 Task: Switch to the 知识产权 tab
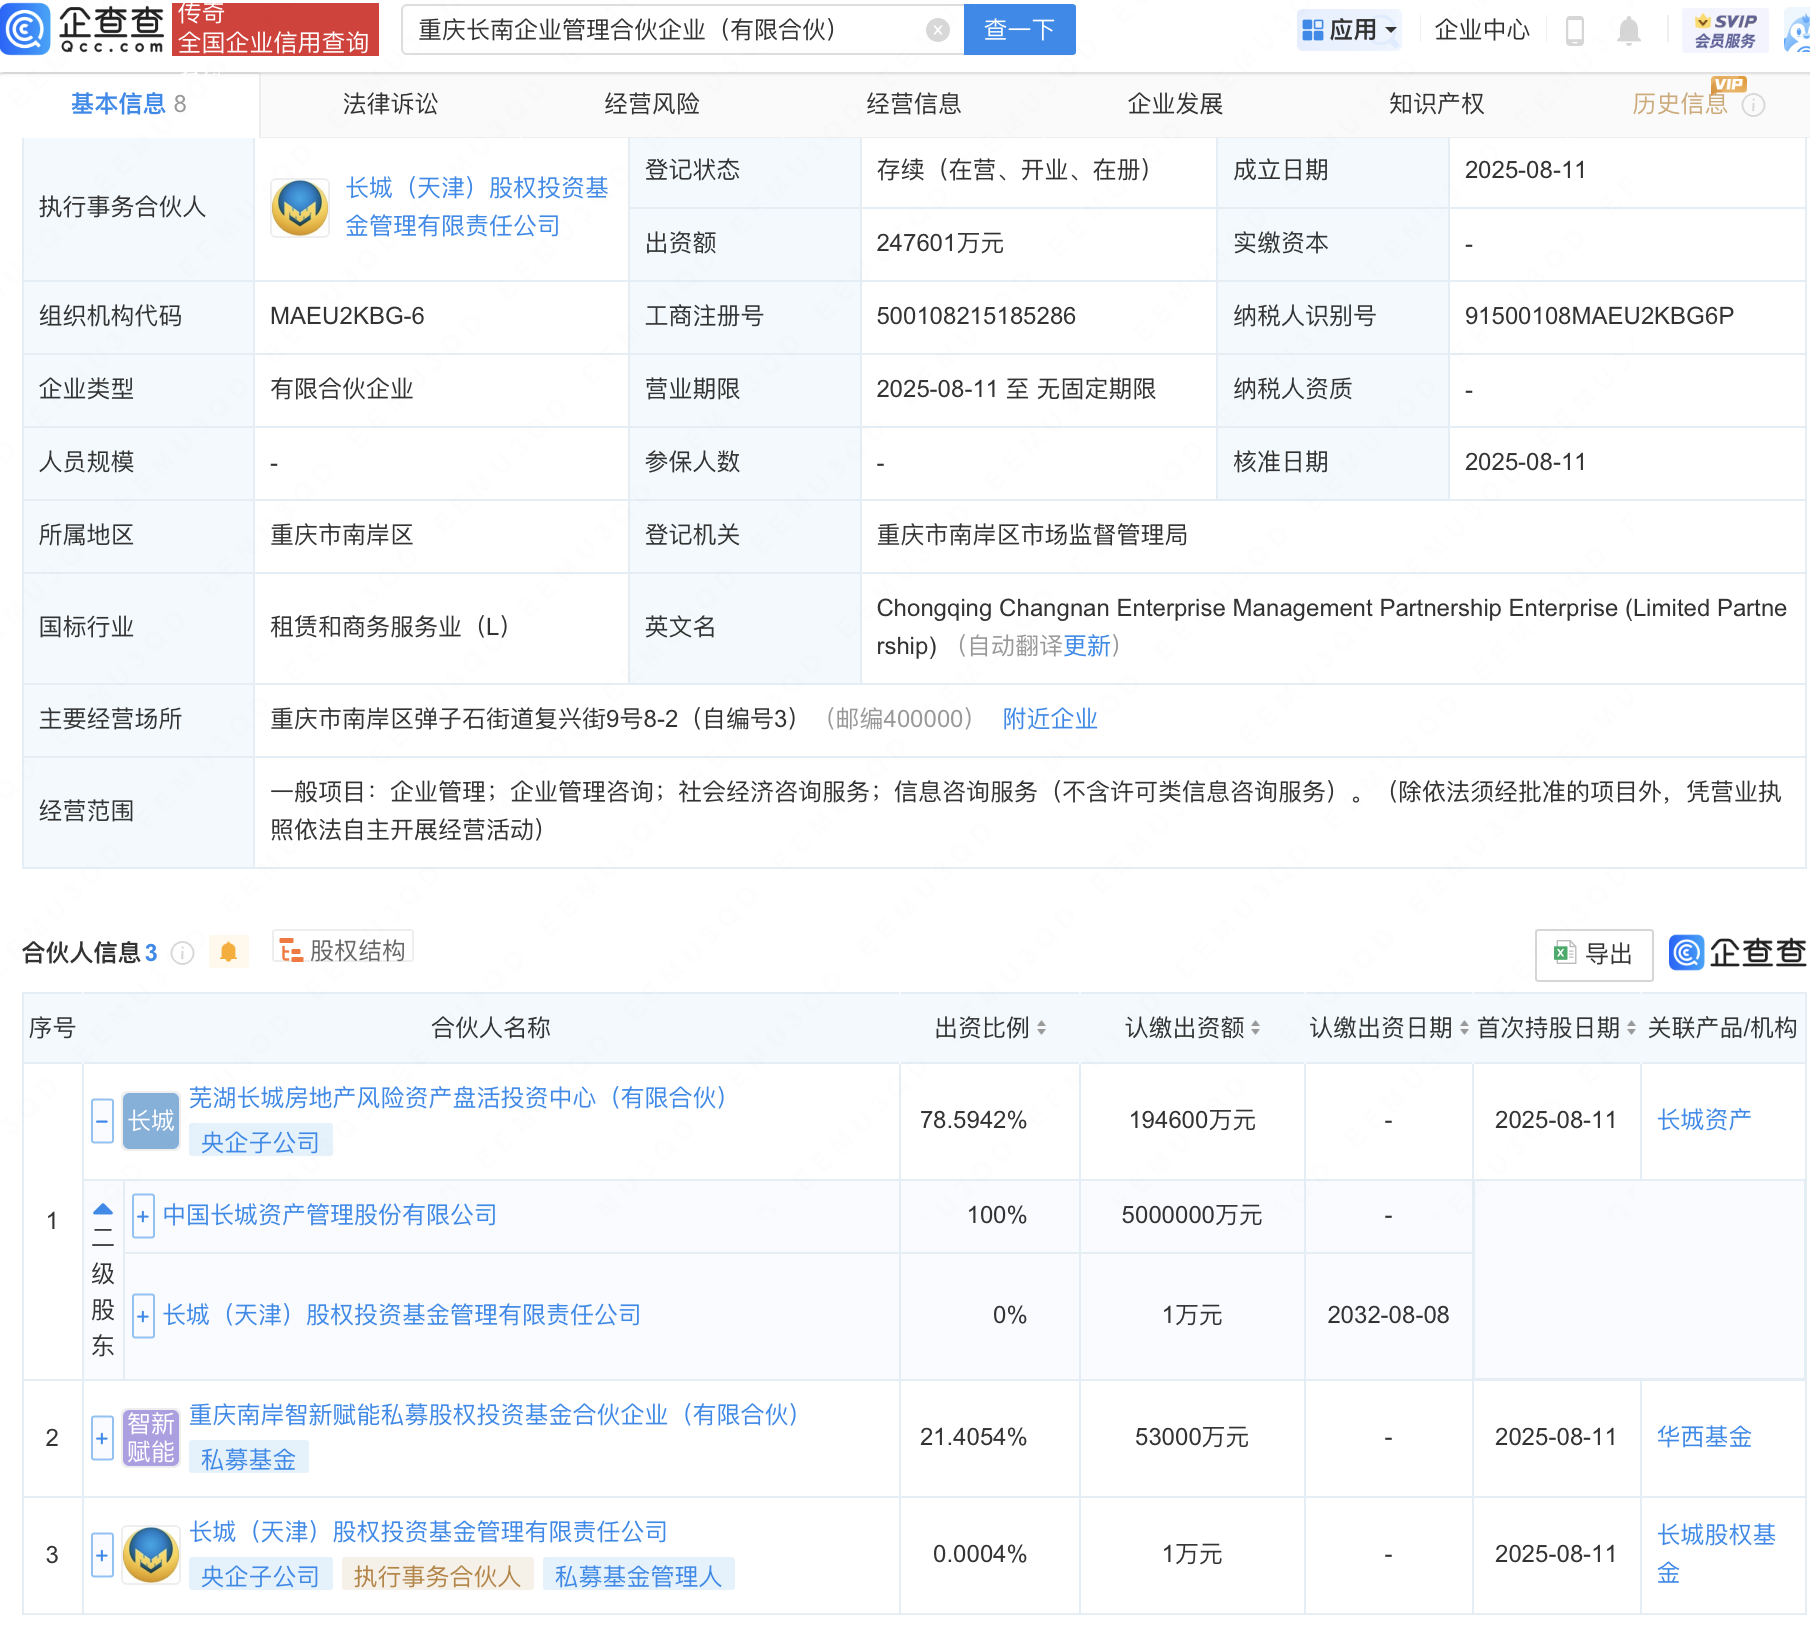click(x=1437, y=104)
